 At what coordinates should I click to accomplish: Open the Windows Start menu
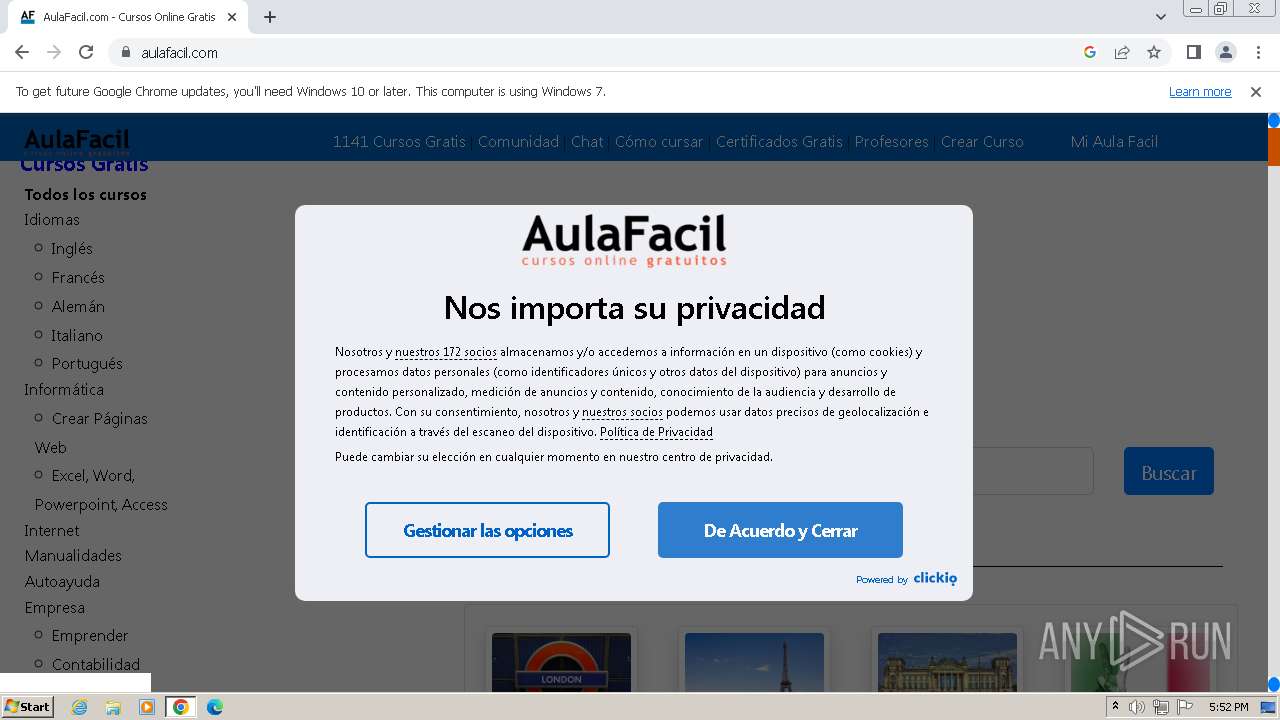27,707
